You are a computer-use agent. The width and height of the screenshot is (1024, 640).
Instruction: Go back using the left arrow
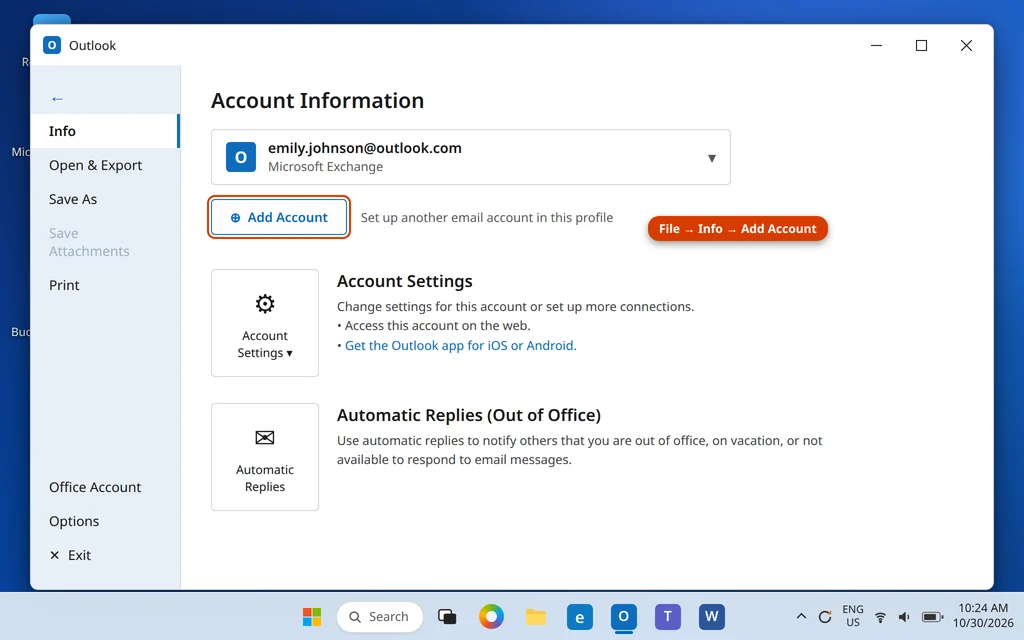pyautogui.click(x=57, y=99)
